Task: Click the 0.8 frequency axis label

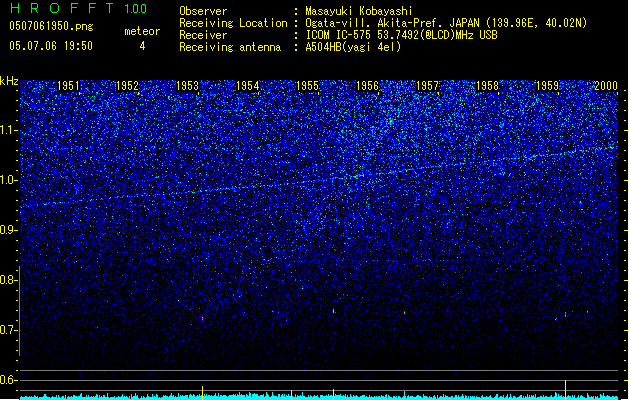Action: tap(8, 280)
